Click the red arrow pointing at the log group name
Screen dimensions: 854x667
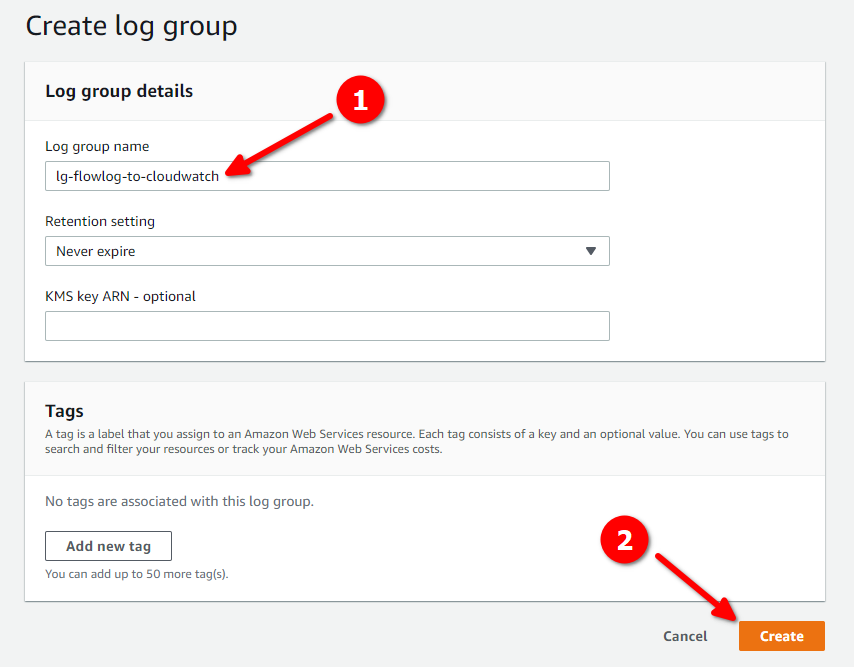point(279,145)
